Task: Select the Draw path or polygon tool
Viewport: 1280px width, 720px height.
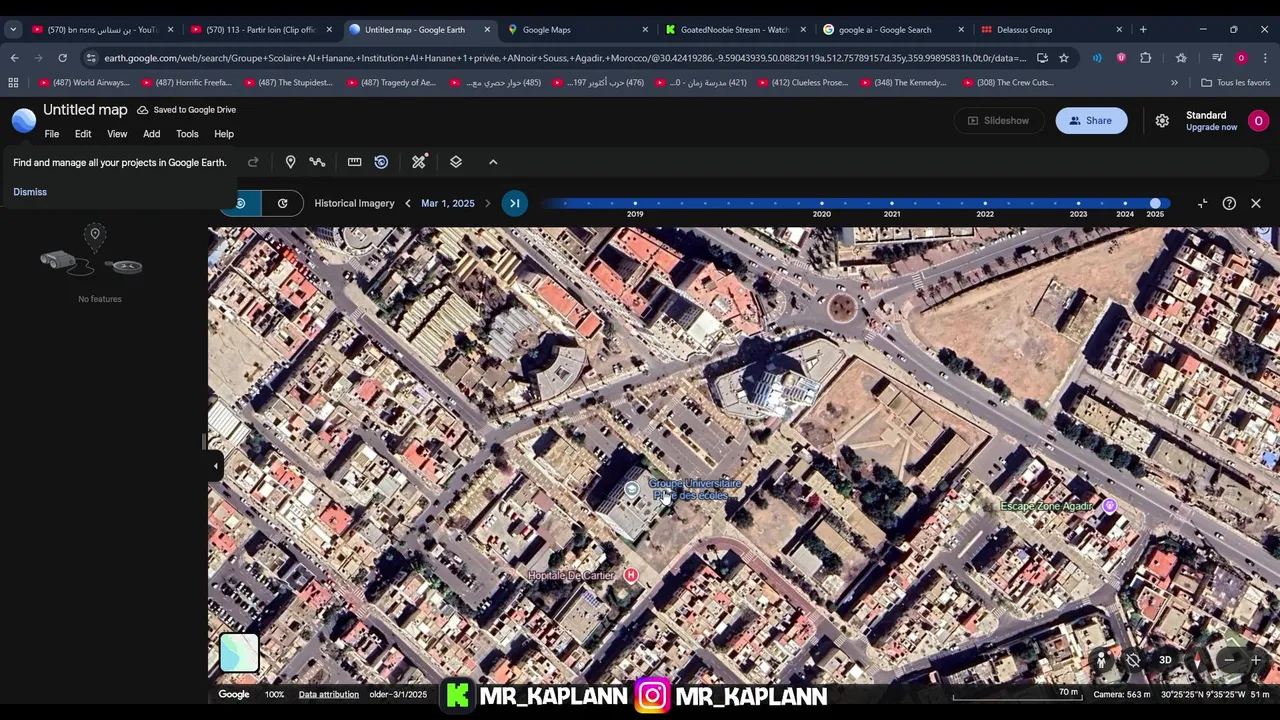Action: click(317, 162)
